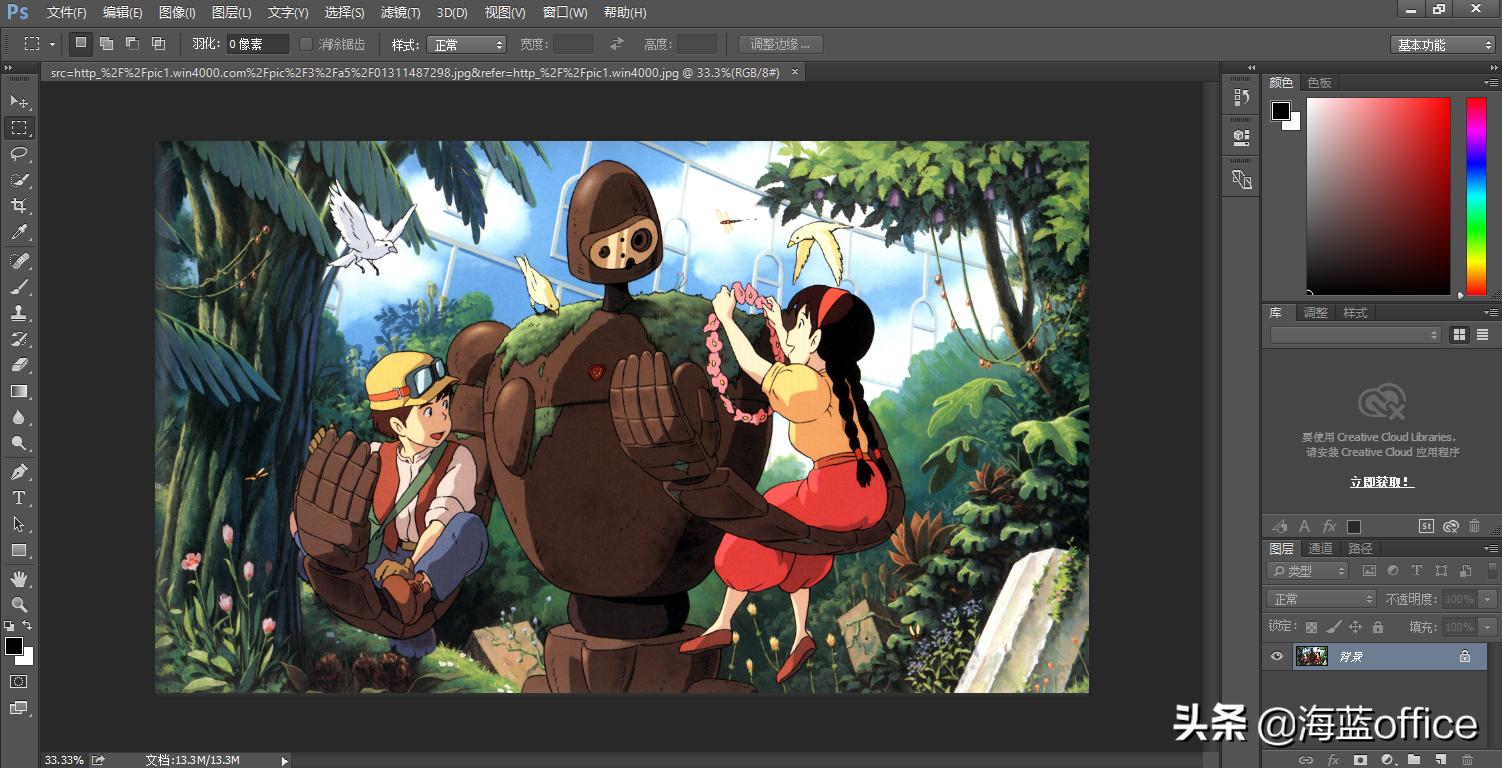1502x768 pixels.
Task: Select the Zoom tool
Action: [x=18, y=604]
